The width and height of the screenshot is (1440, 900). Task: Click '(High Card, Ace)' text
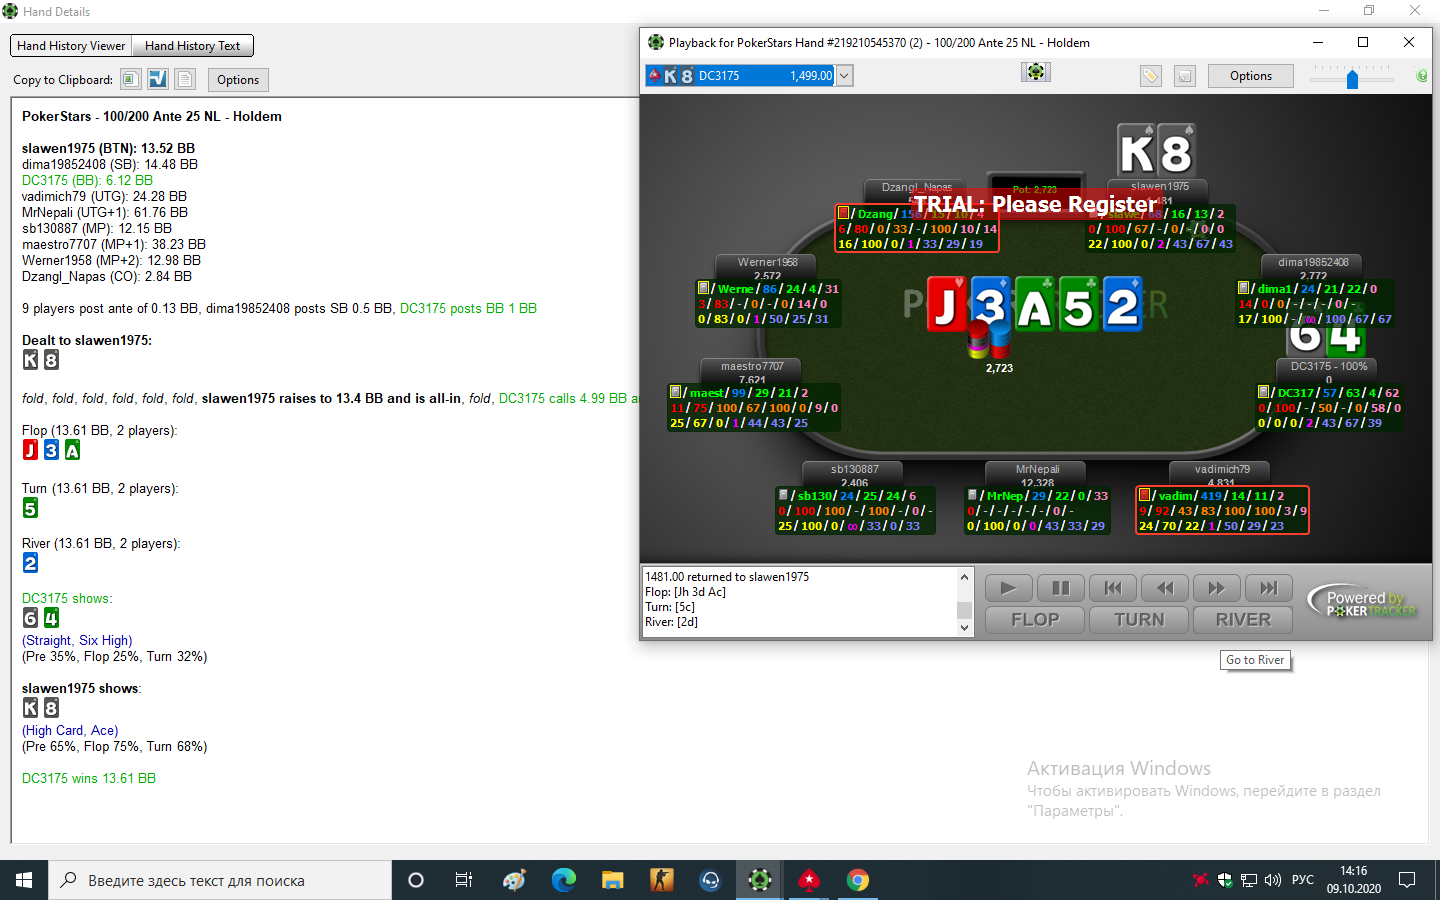click(70, 730)
